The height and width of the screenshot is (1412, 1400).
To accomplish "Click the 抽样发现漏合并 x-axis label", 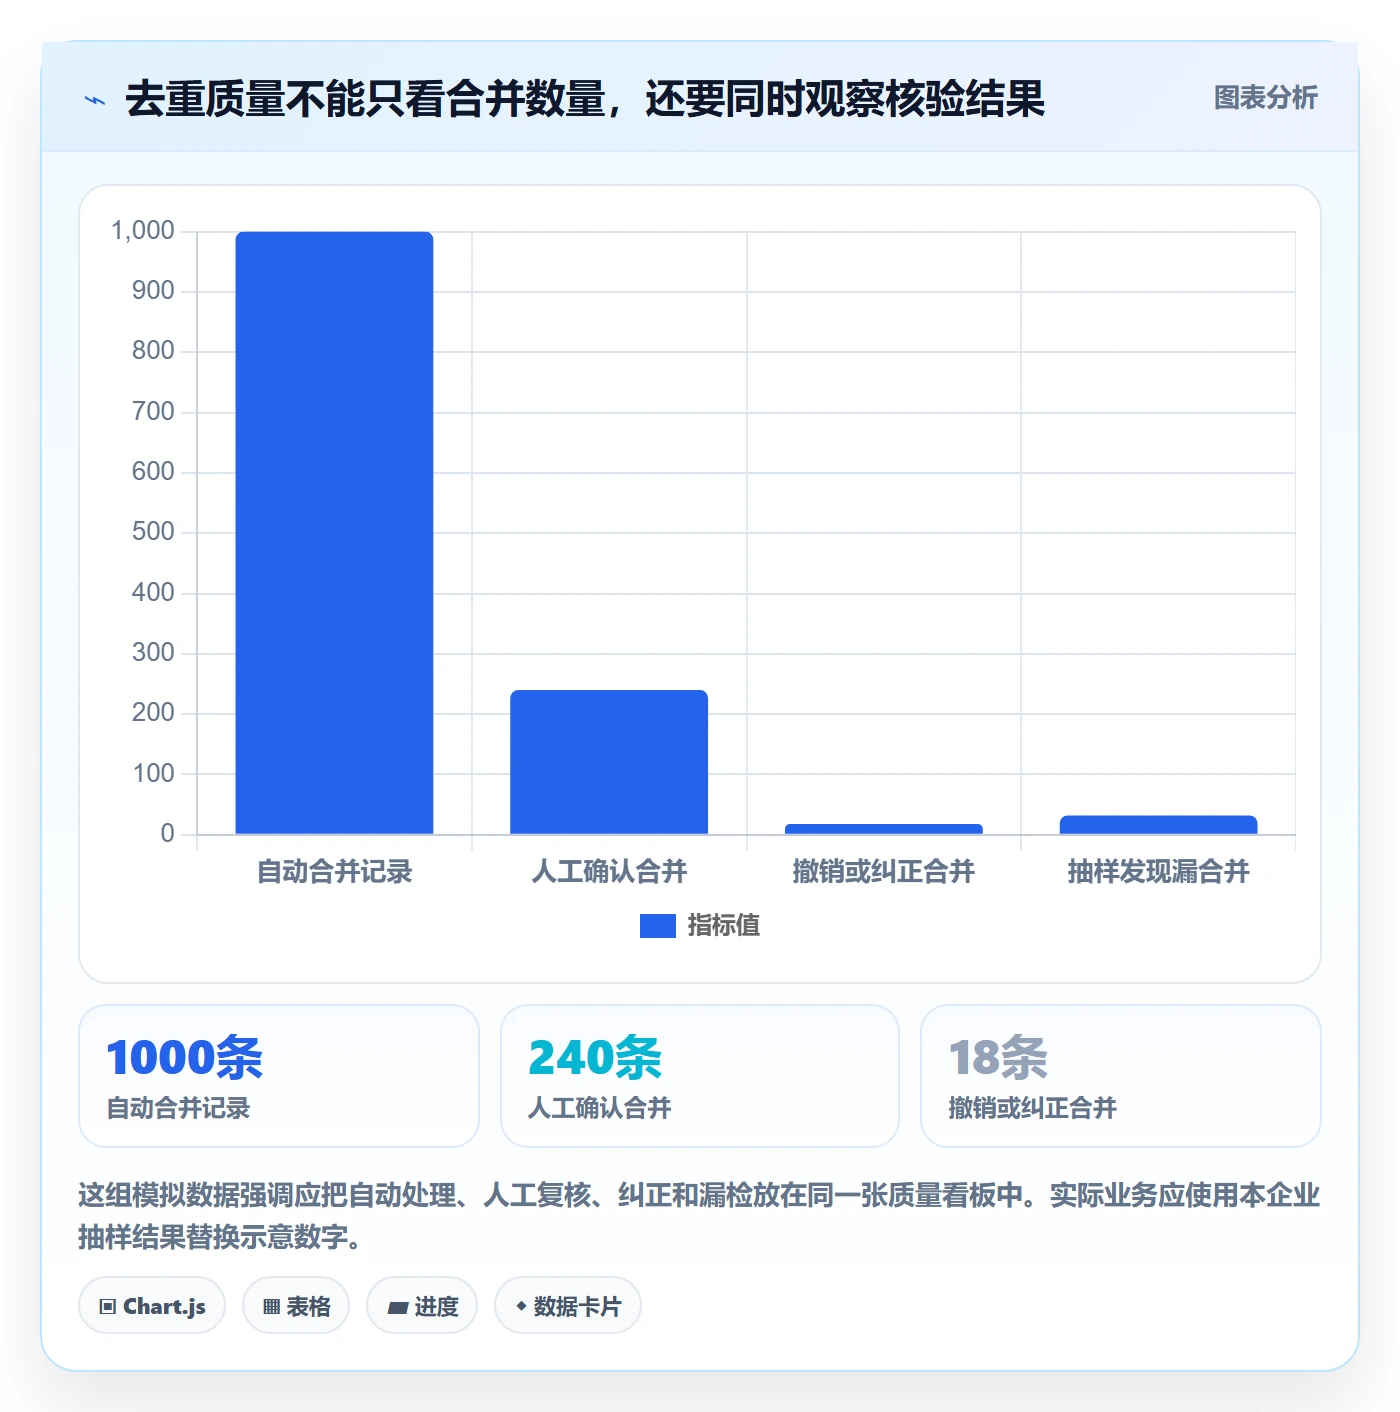I will point(1158,871).
